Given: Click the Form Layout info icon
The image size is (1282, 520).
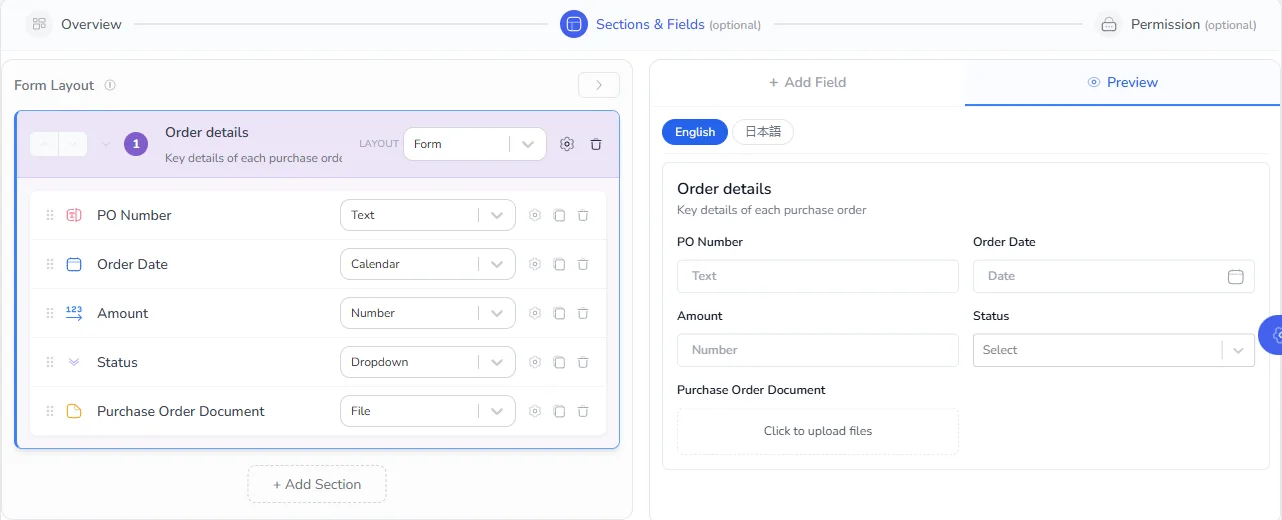Looking at the screenshot, I should (x=110, y=85).
